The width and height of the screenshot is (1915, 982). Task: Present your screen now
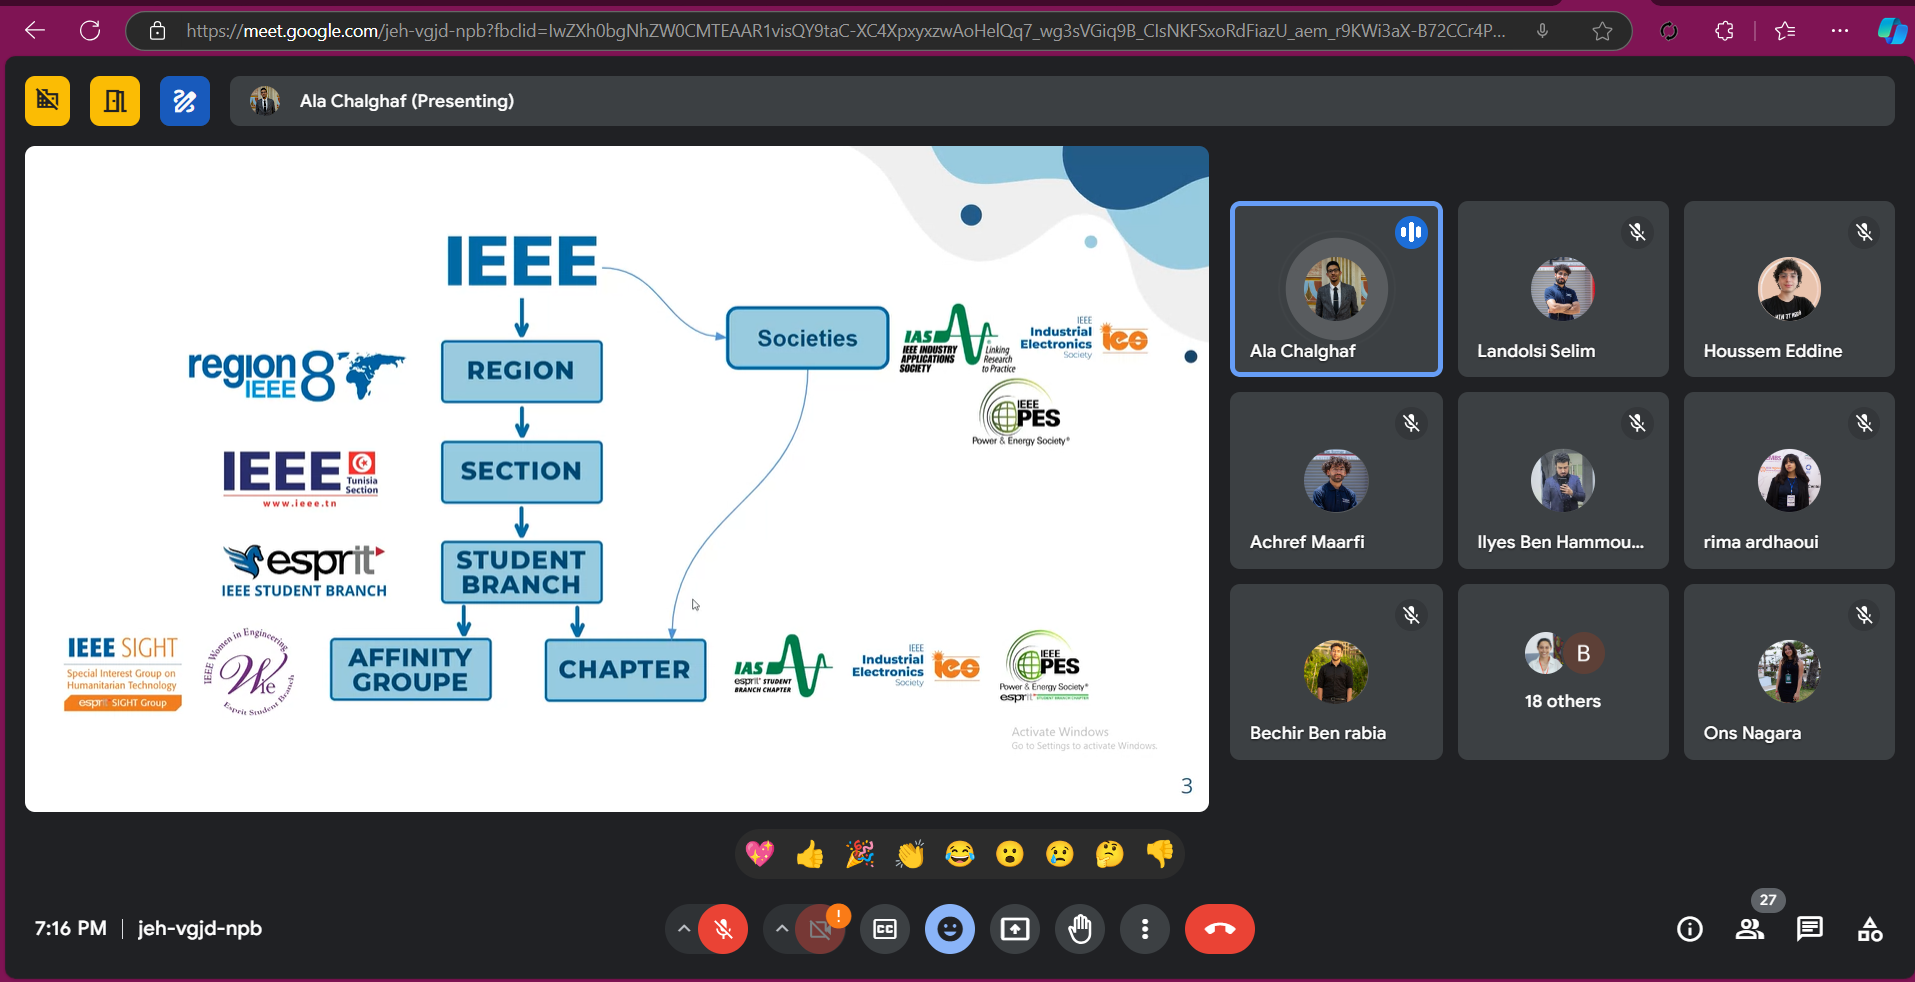(1015, 929)
